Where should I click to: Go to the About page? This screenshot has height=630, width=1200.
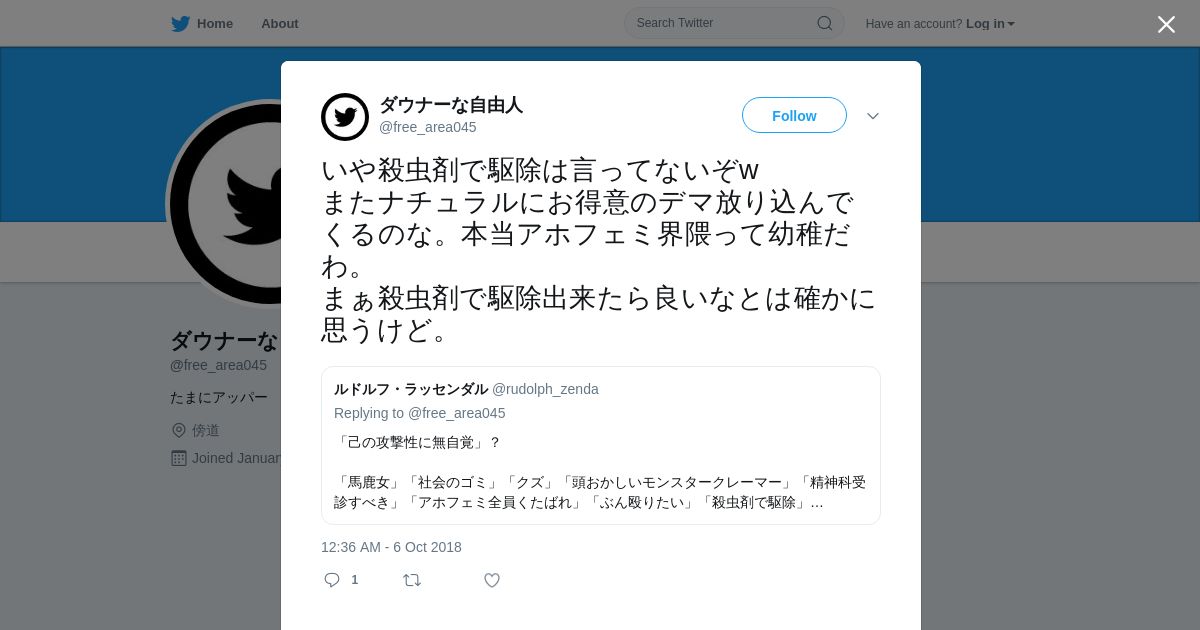point(280,23)
